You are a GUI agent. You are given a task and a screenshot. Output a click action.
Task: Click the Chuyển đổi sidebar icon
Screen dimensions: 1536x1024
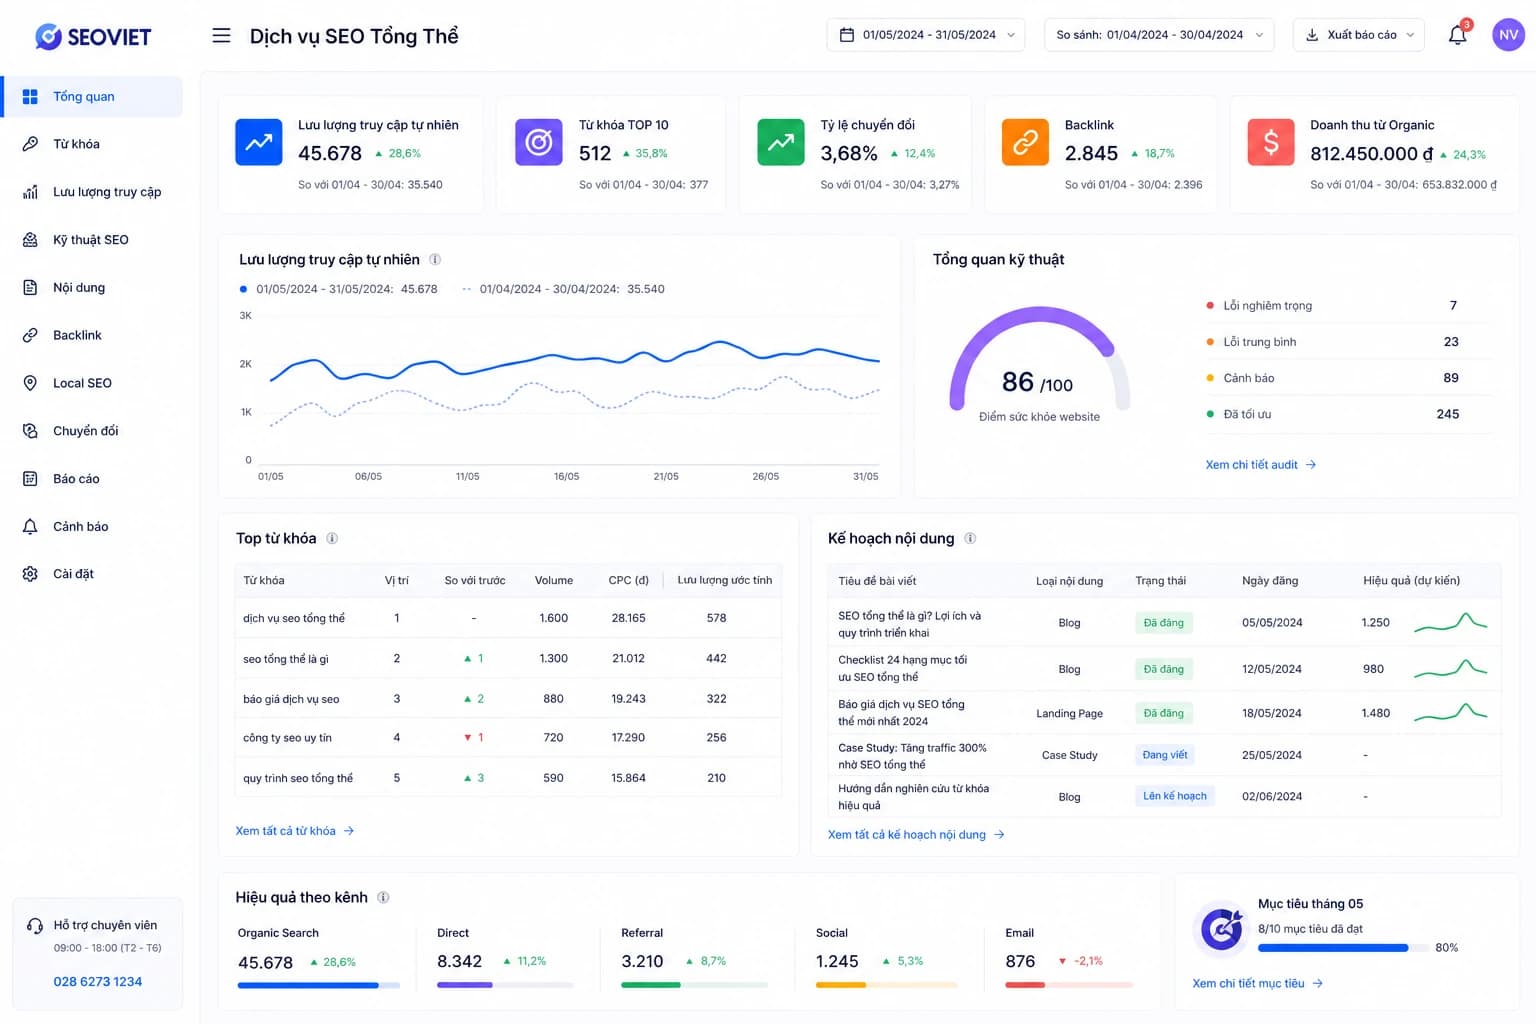pyautogui.click(x=30, y=431)
